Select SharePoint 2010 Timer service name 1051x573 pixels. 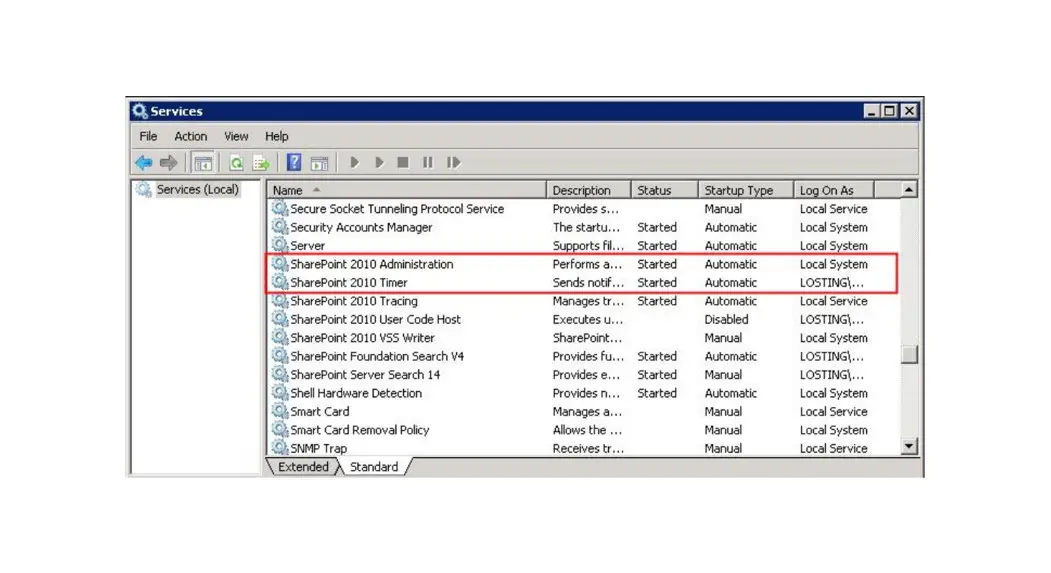349,282
